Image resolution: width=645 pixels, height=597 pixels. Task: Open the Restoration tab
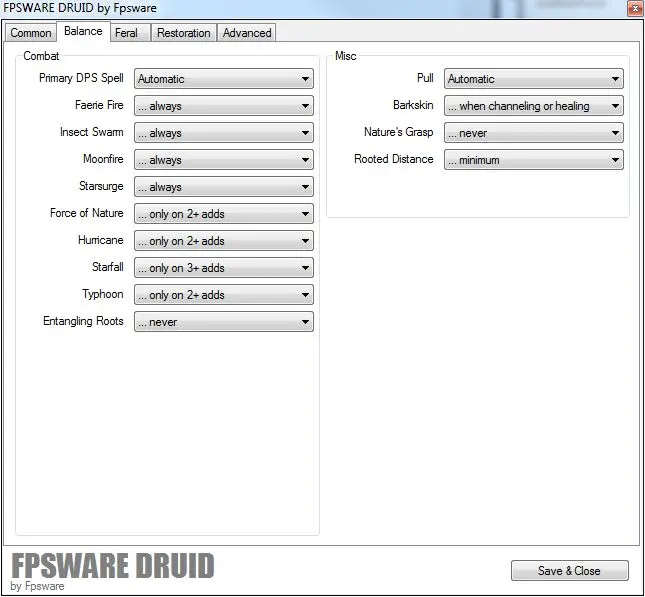coord(183,33)
